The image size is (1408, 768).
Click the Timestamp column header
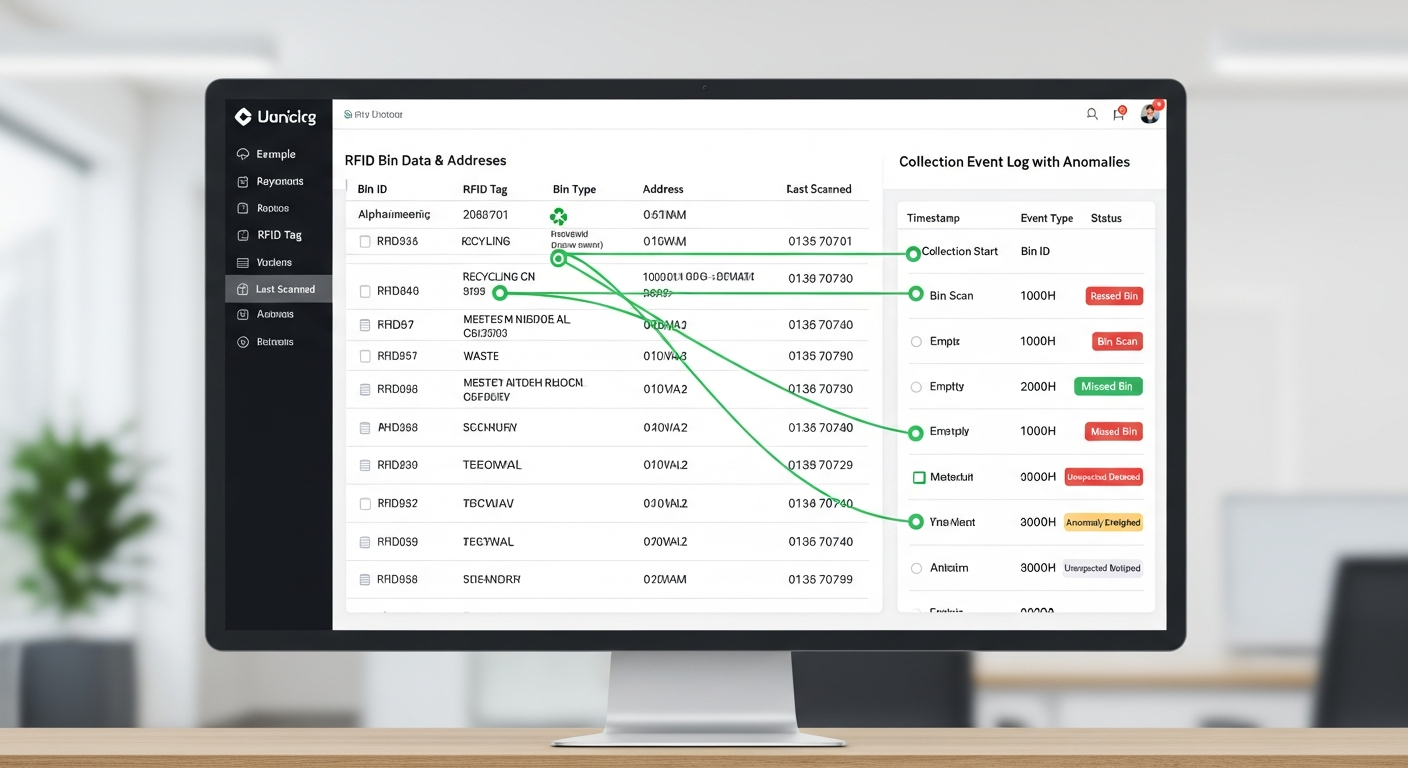[933, 218]
